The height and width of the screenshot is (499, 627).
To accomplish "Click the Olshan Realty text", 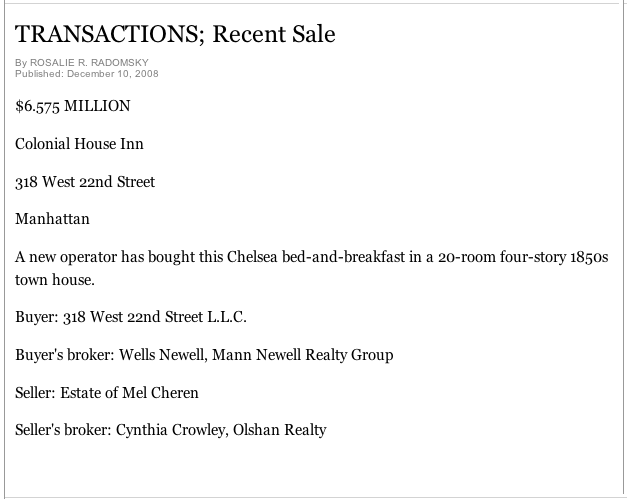I will click(x=280, y=430).
